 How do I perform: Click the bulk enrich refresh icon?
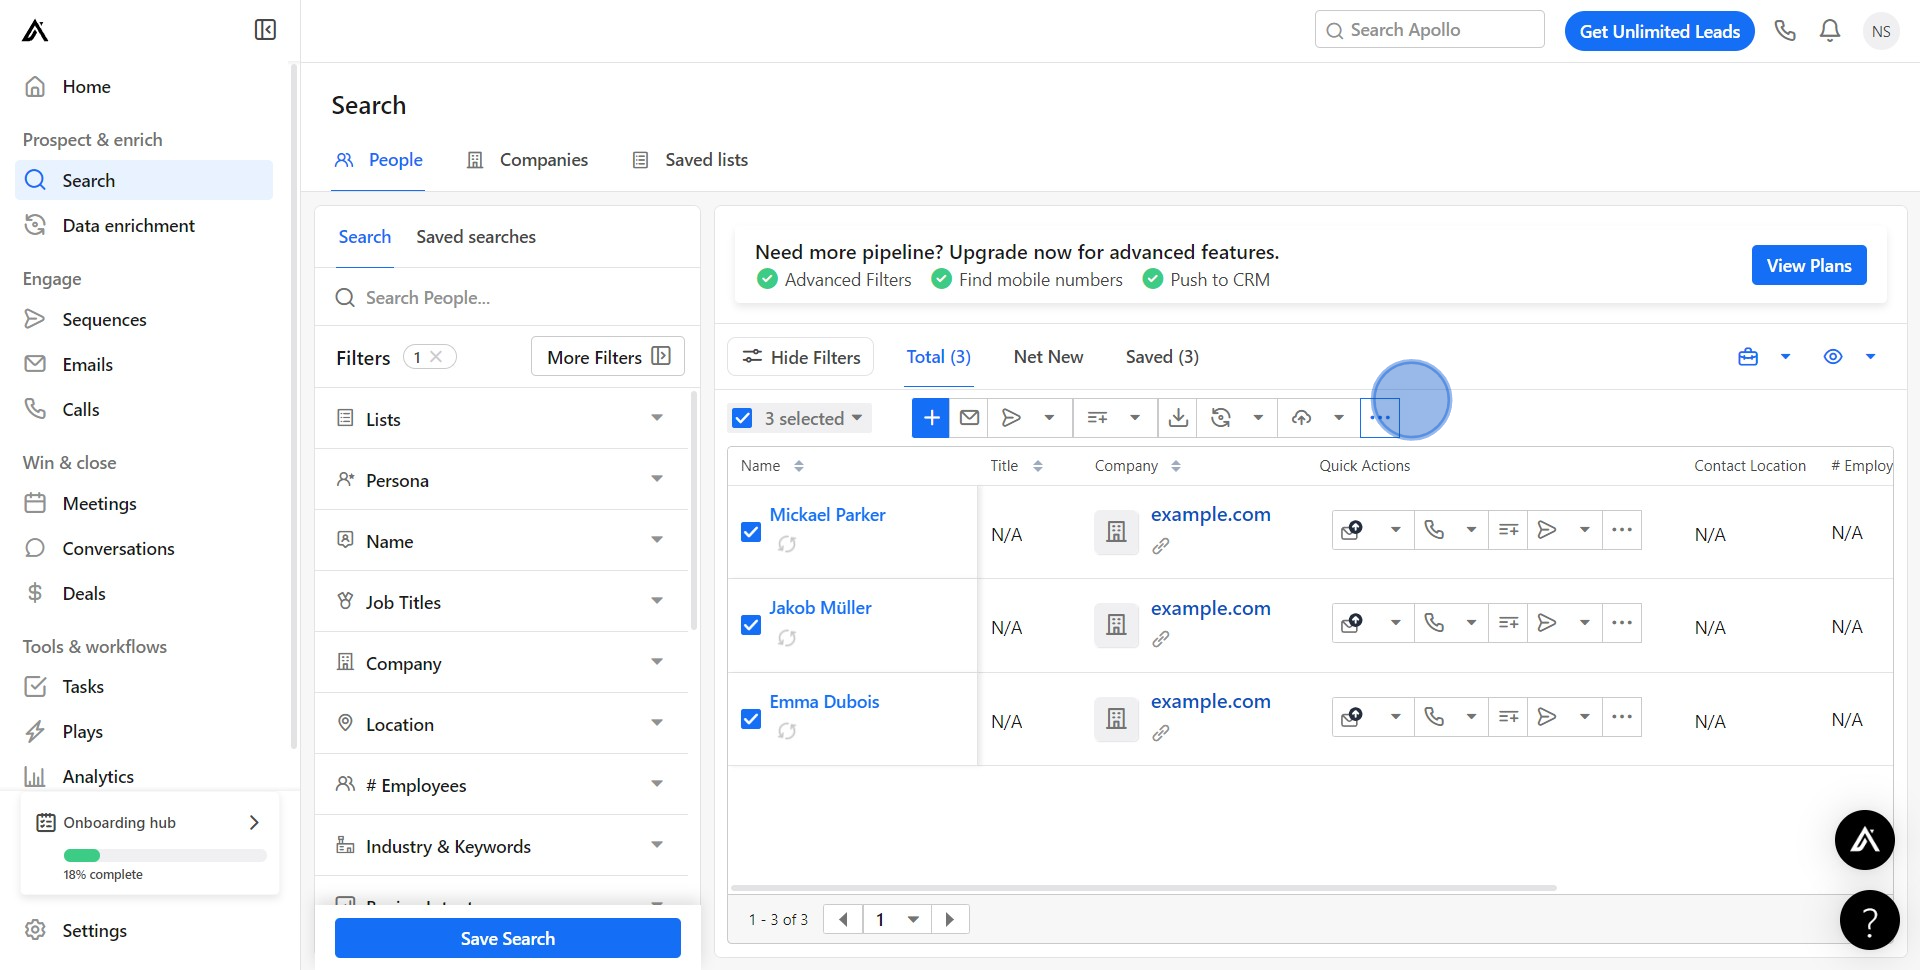click(1221, 418)
